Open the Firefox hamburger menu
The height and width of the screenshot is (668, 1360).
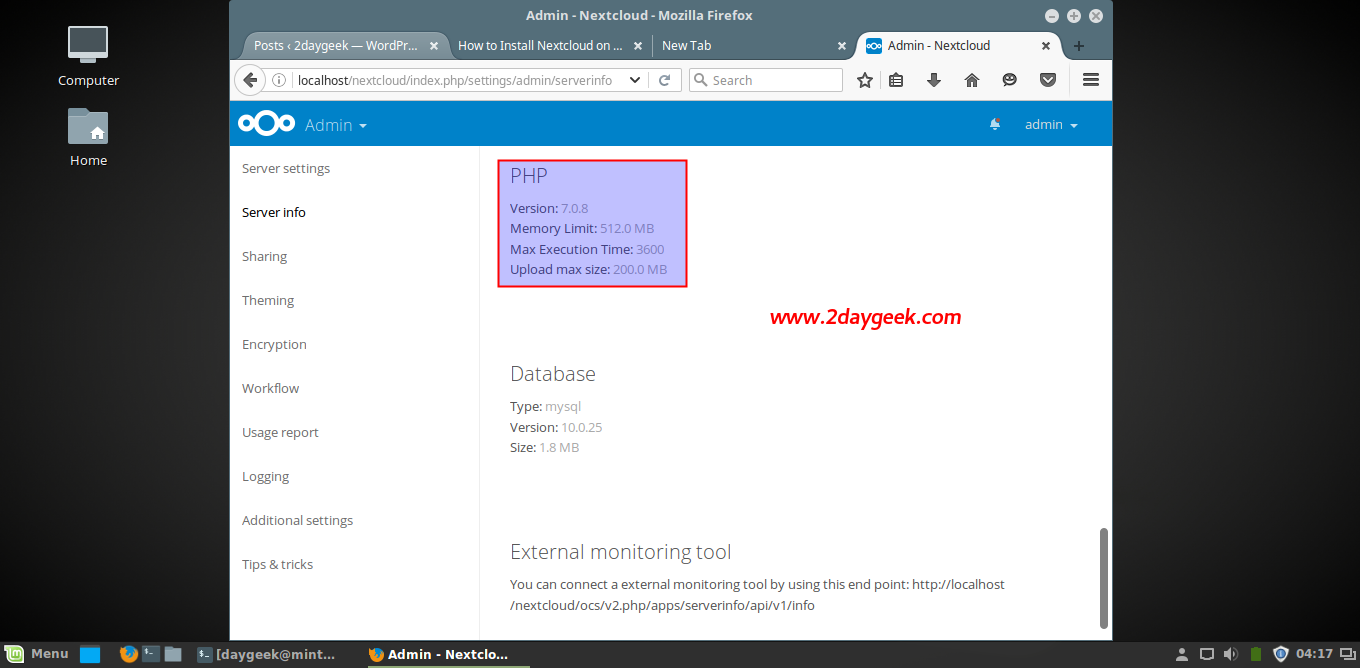pyautogui.click(x=1091, y=80)
